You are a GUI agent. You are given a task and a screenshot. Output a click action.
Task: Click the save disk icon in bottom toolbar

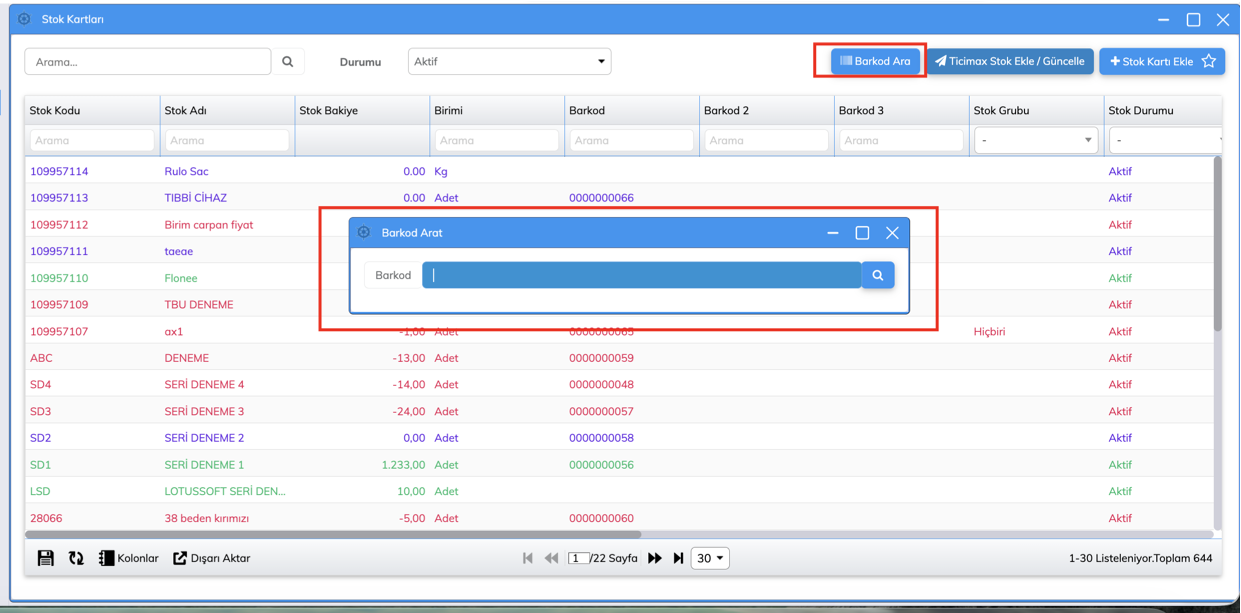pos(46,558)
